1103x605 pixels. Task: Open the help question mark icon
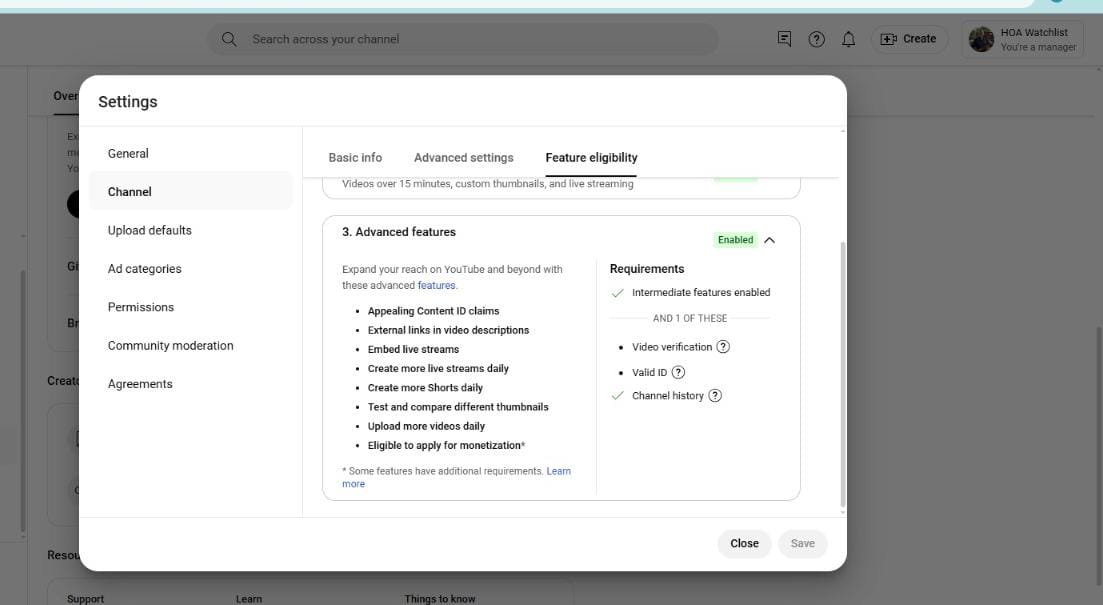coord(817,39)
